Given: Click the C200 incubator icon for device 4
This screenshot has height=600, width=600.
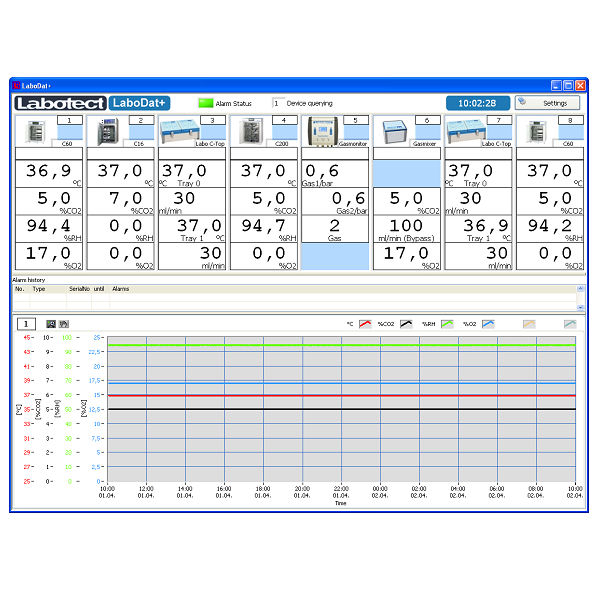Looking at the screenshot, I should 248,130.
